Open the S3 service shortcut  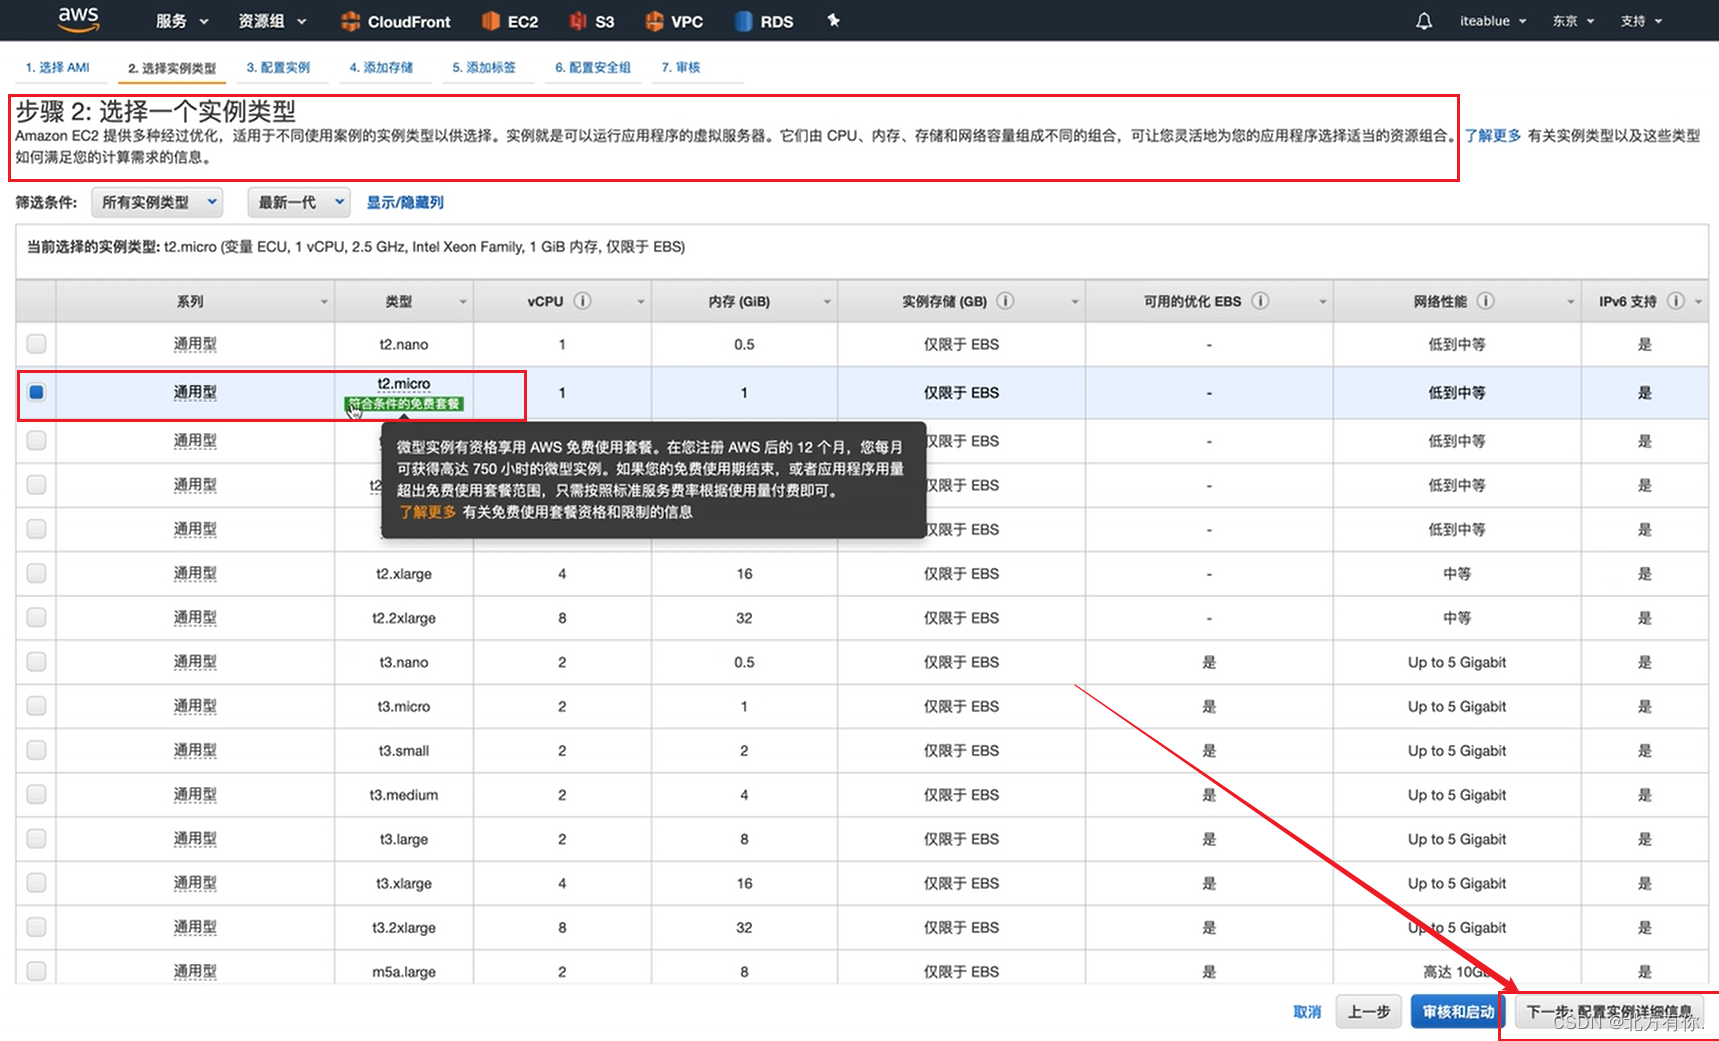point(592,21)
